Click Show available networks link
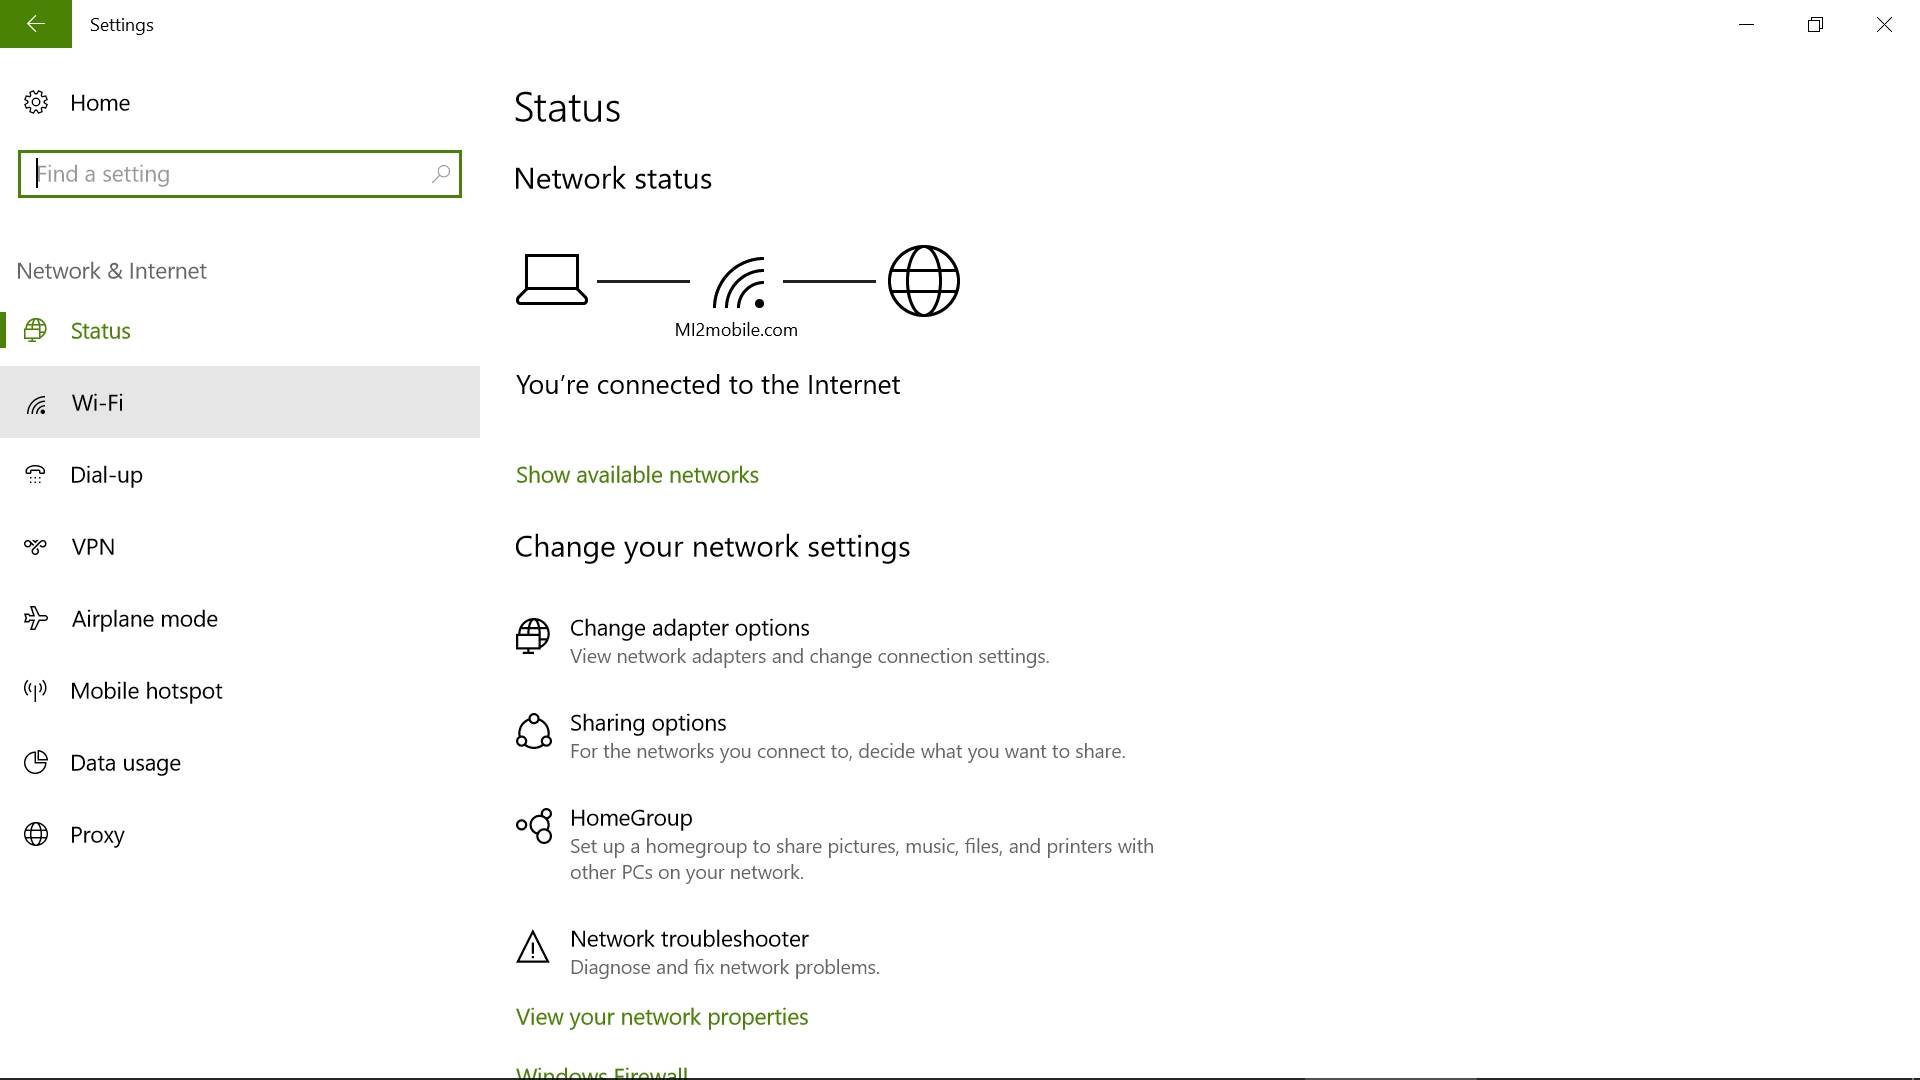Image resolution: width=1920 pixels, height=1080 pixels. [x=637, y=475]
